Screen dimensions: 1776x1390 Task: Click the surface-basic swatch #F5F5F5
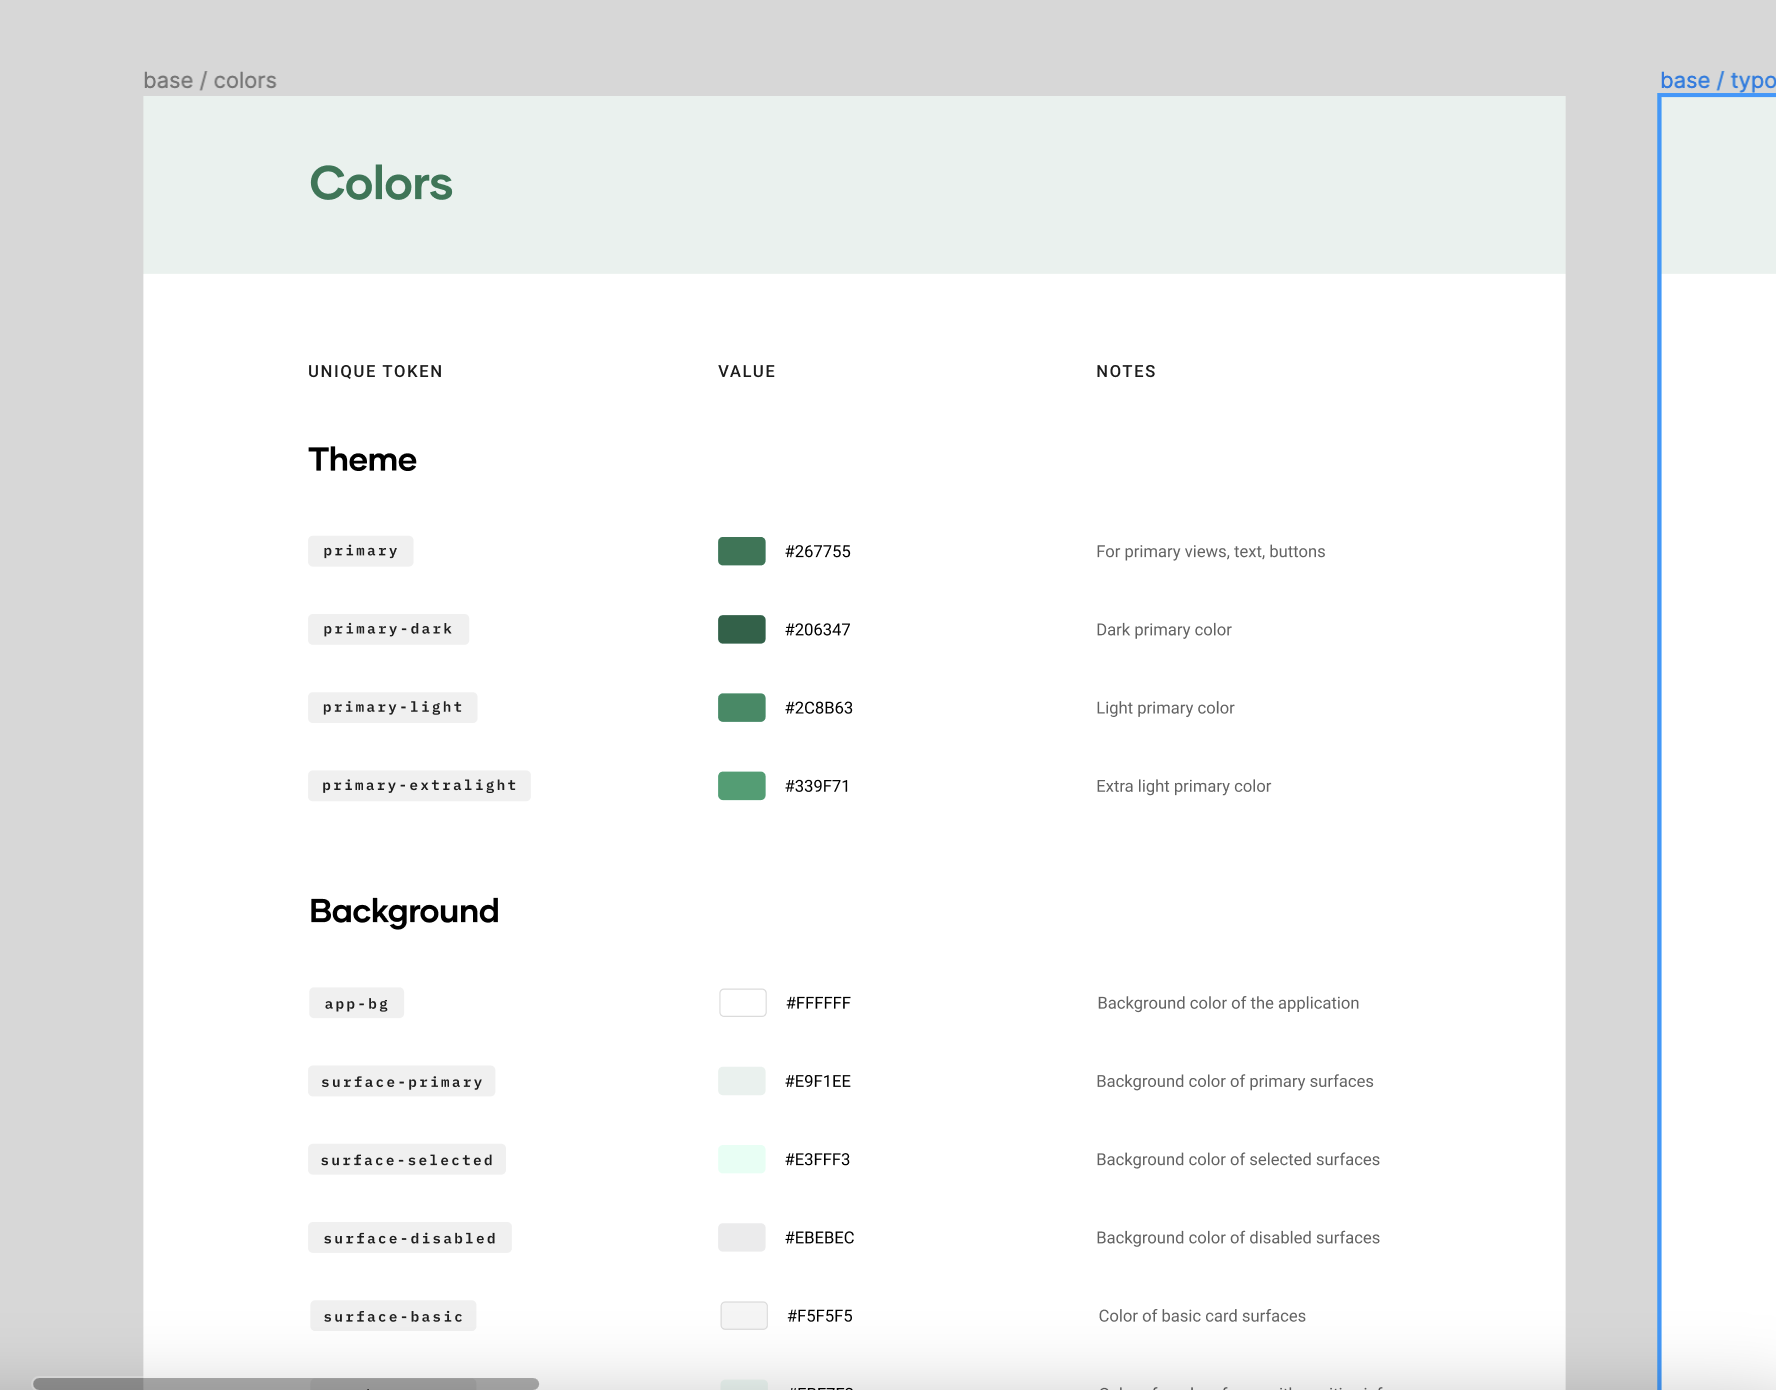(743, 1316)
